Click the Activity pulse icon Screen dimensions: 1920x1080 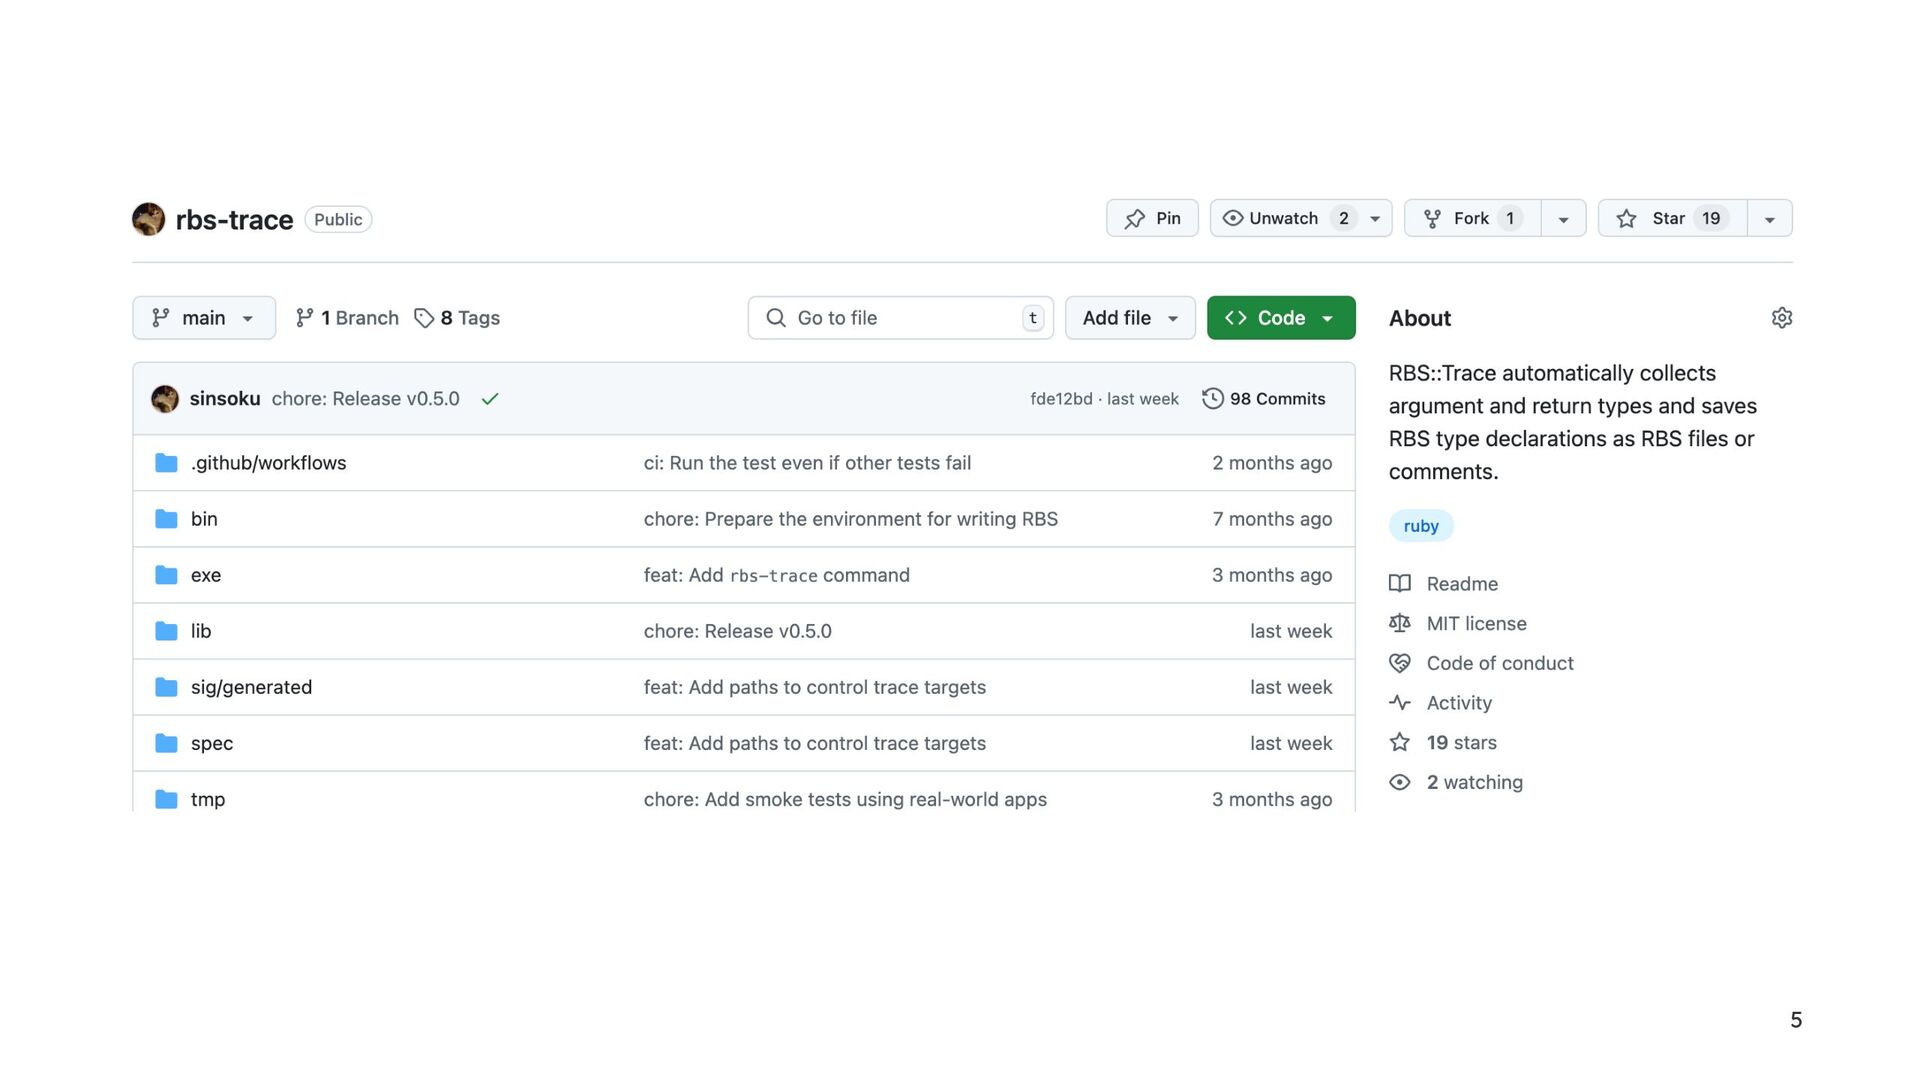[1400, 703]
